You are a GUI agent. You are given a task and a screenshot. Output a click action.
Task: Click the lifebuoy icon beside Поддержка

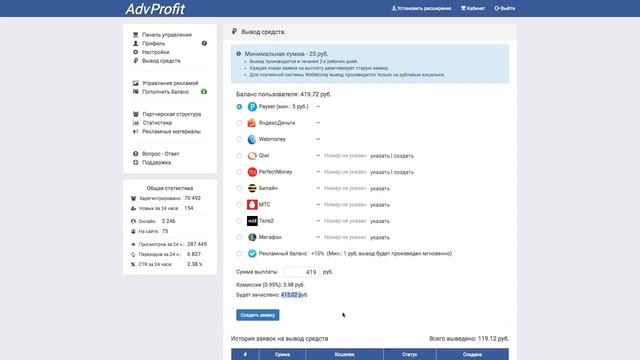(x=136, y=162)
